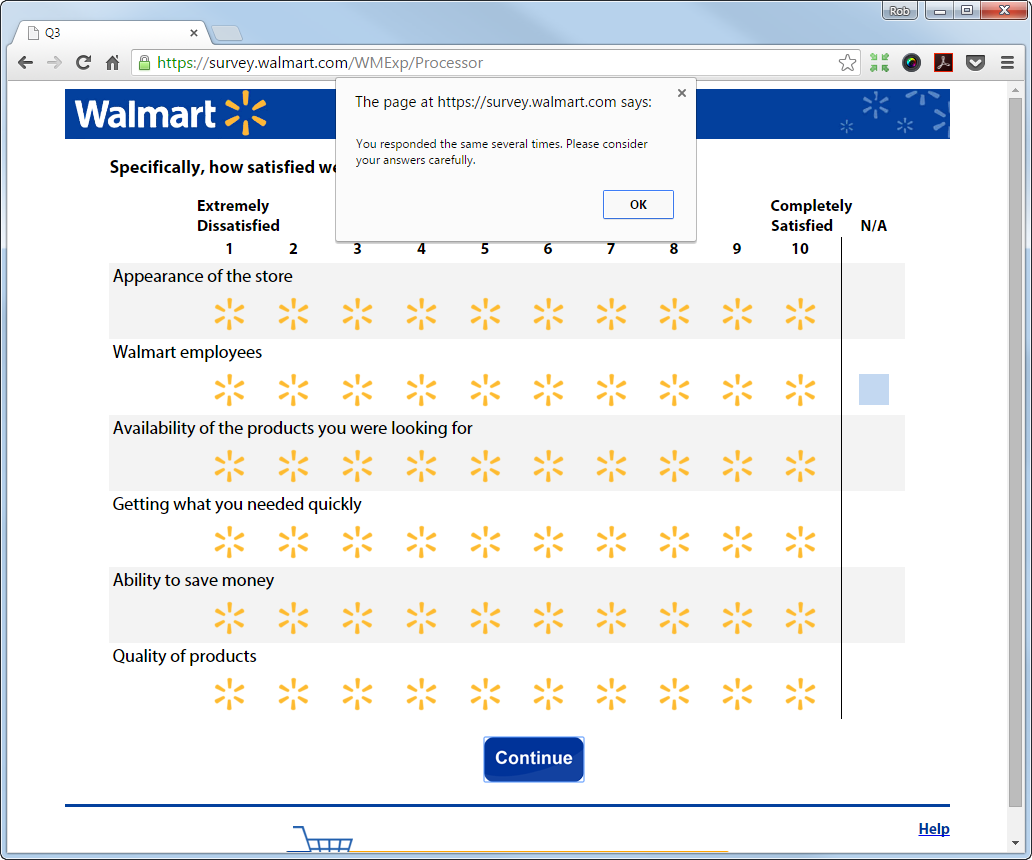Open the Adobe Acrobat extension icon
The height and width of the screenshot is (860, 1032).
(x=943, y=62)
